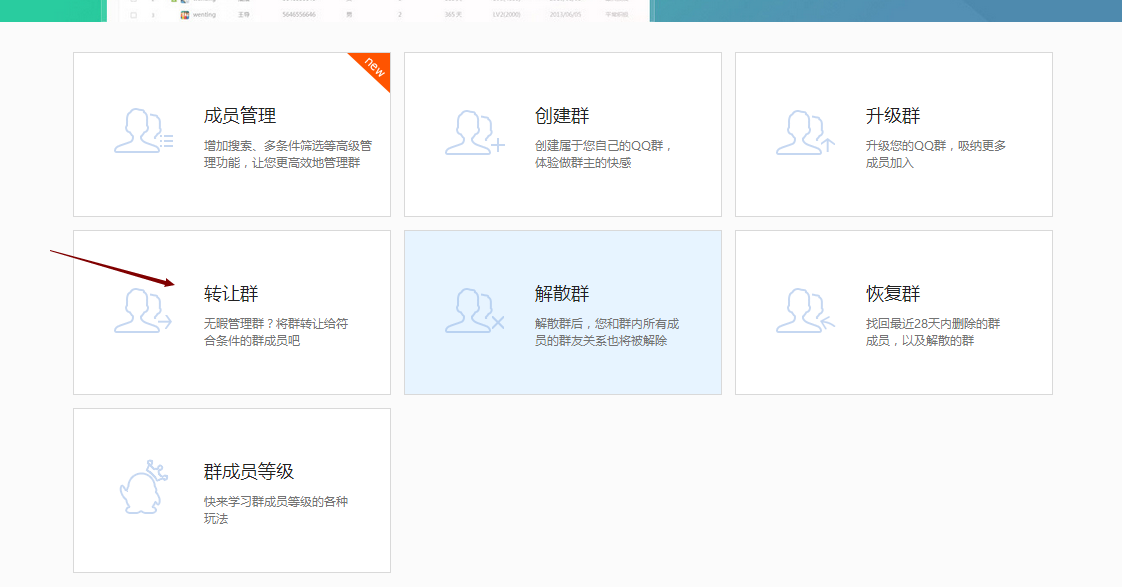The height and width of the screenshot is (587, 1122).
Task: Click the 恢复群 restore arrow icon
Action: click(806, 311)
